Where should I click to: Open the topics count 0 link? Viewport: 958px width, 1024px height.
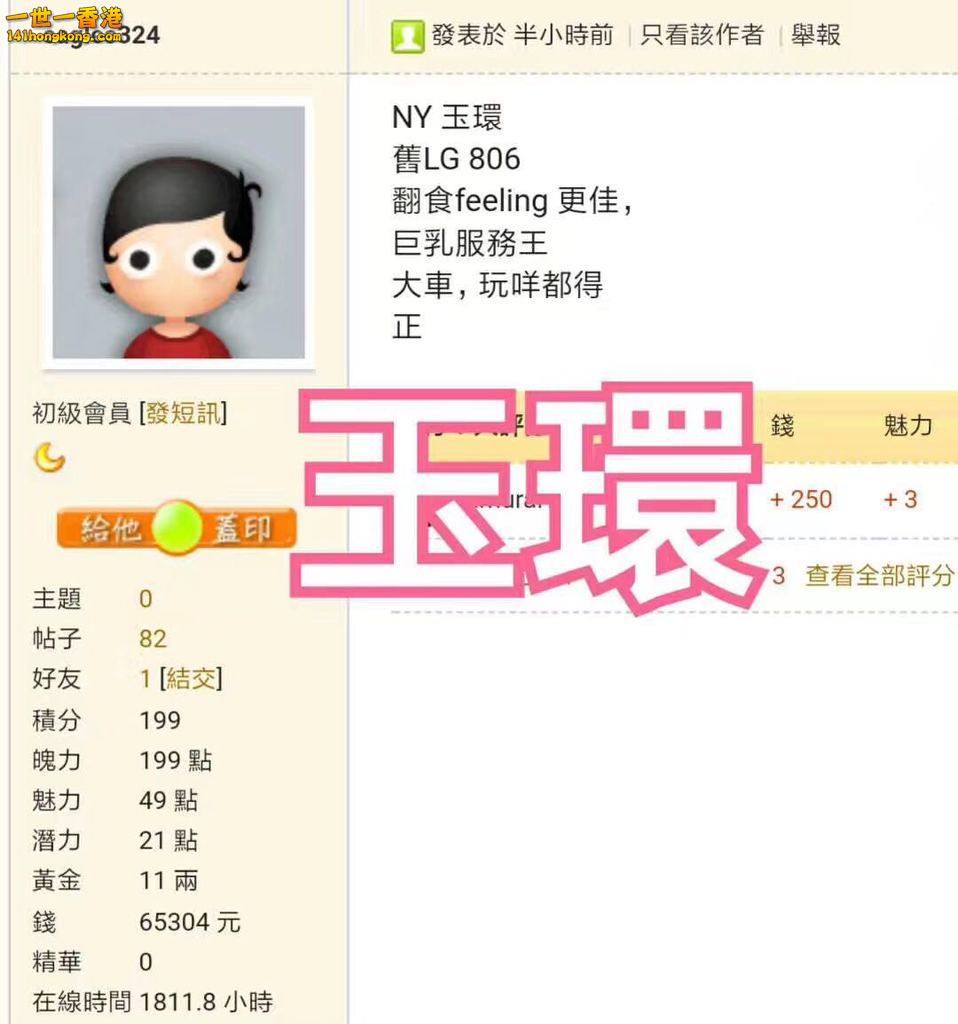tap(146, 599)
